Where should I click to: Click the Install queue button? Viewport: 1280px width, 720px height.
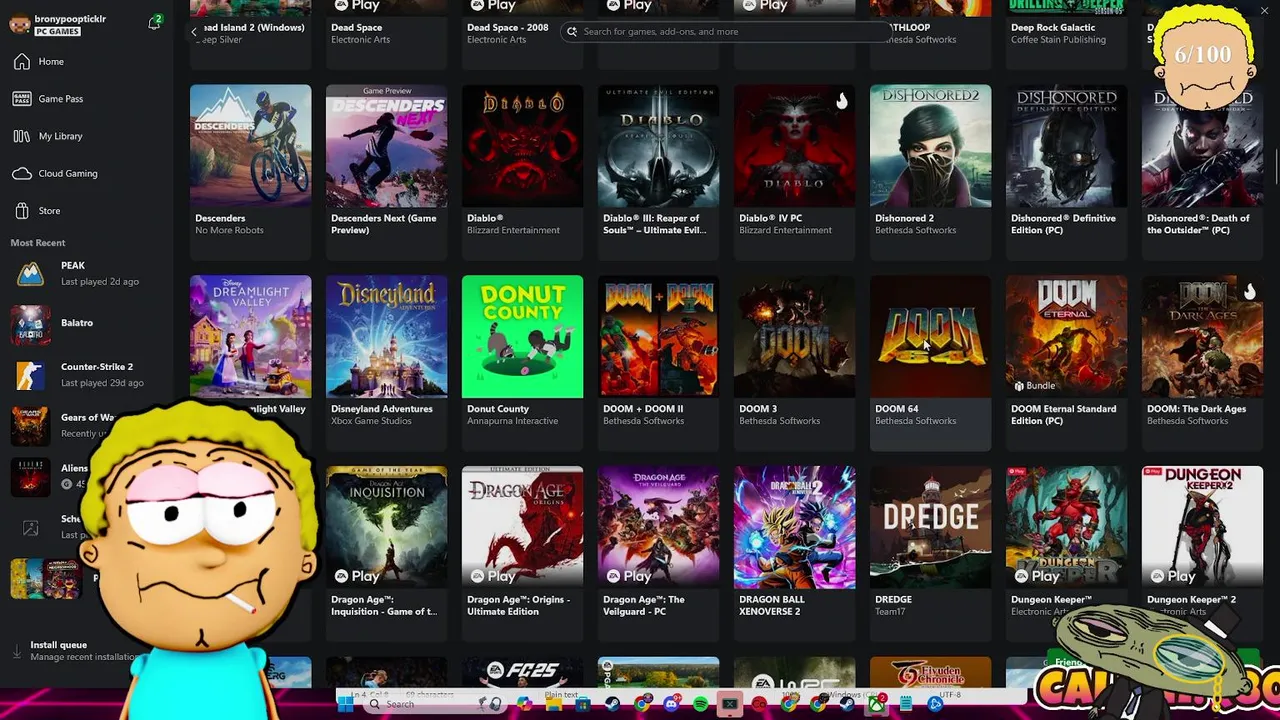(75, 651)
